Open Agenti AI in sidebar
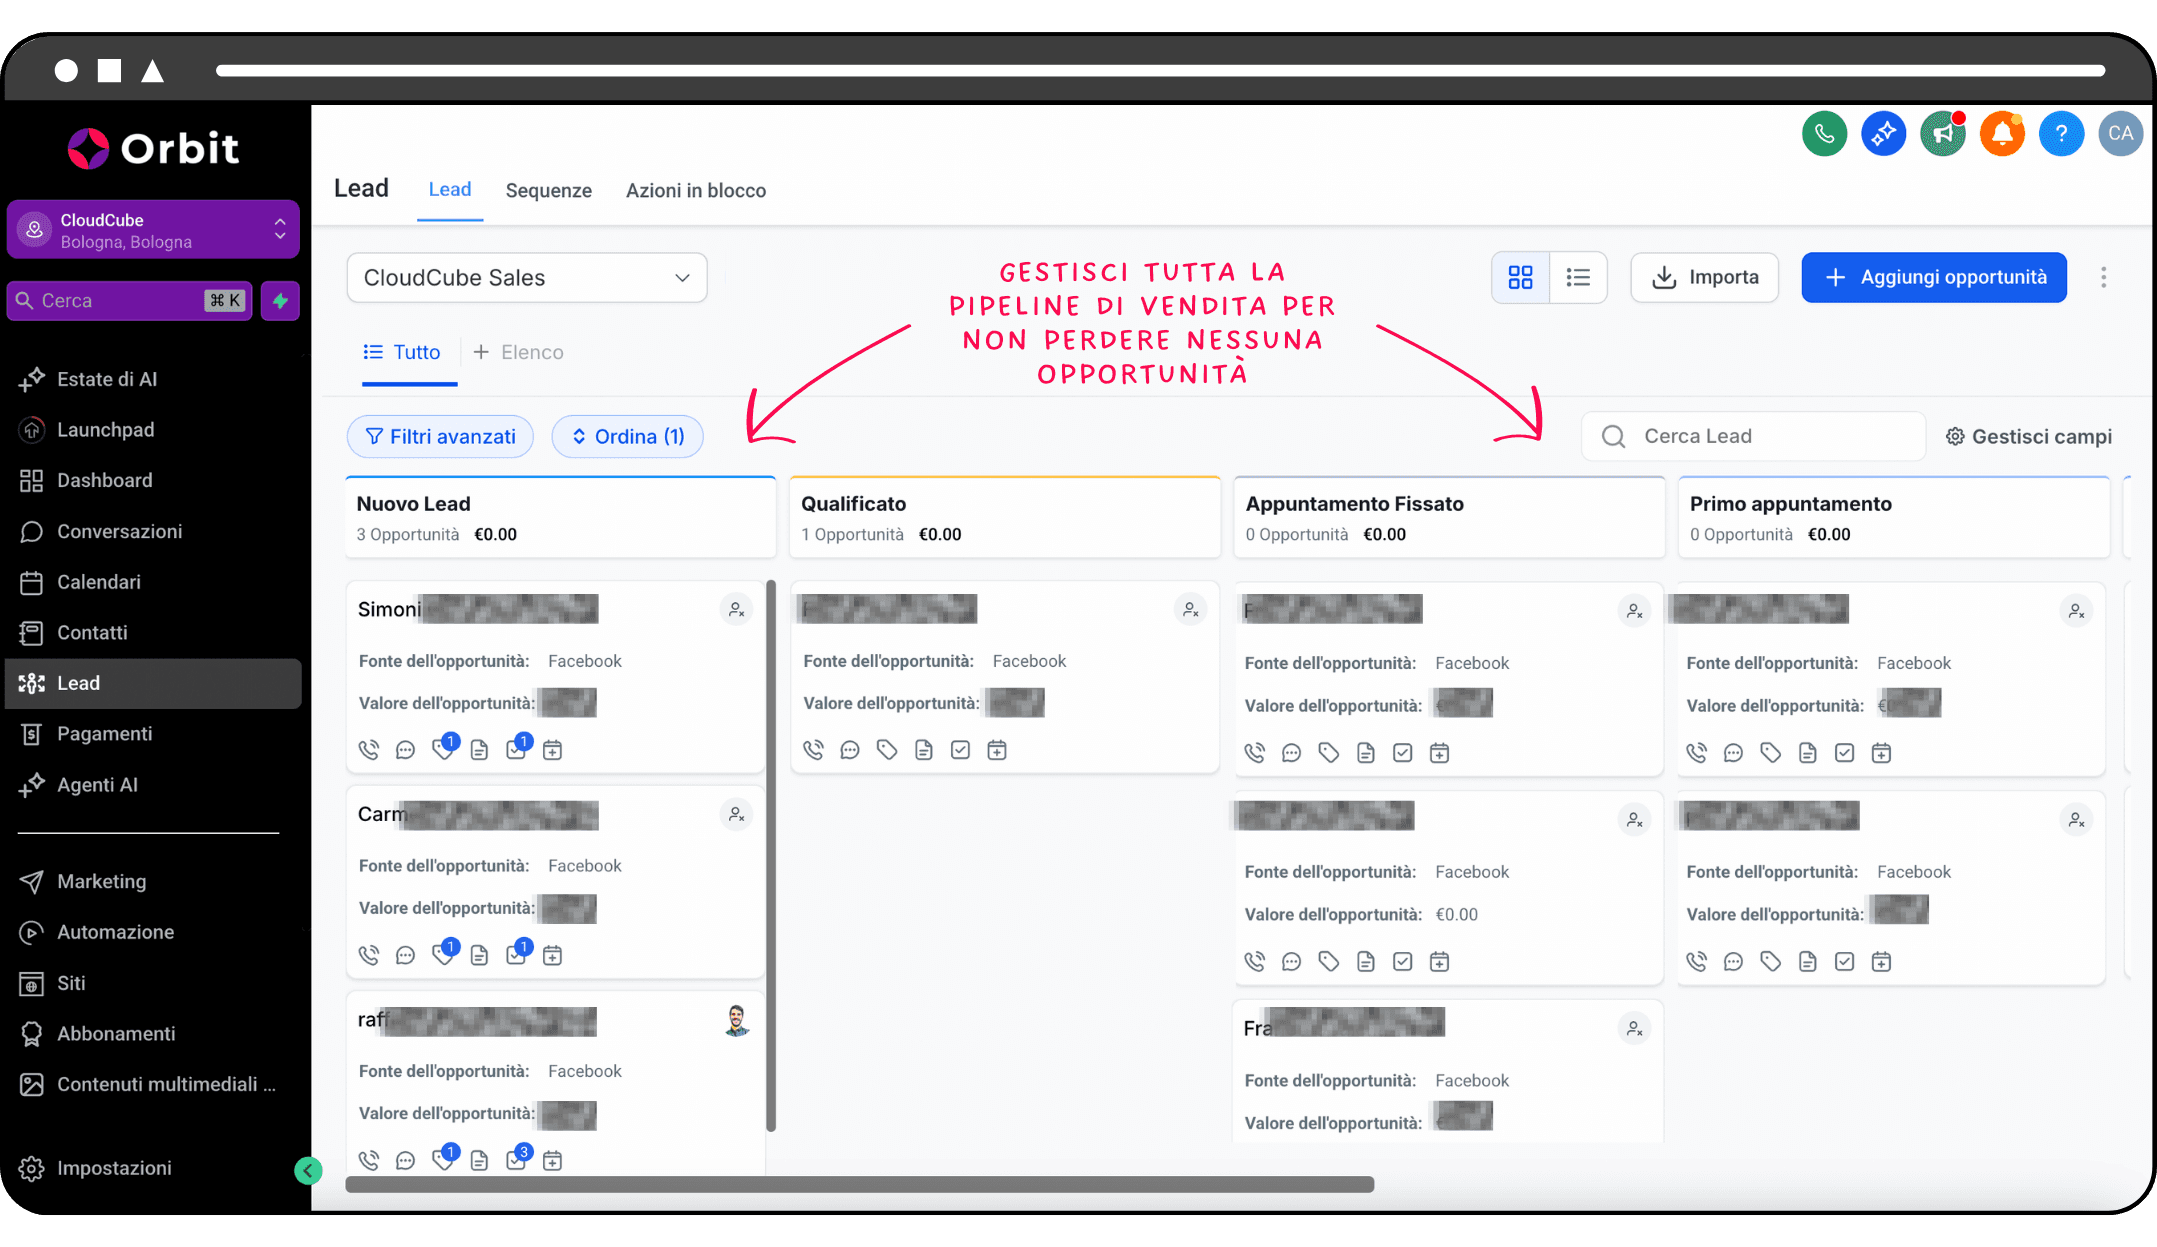This screenshot has width=2157, height=1247. pyautogui.click(x=97, y=785)
